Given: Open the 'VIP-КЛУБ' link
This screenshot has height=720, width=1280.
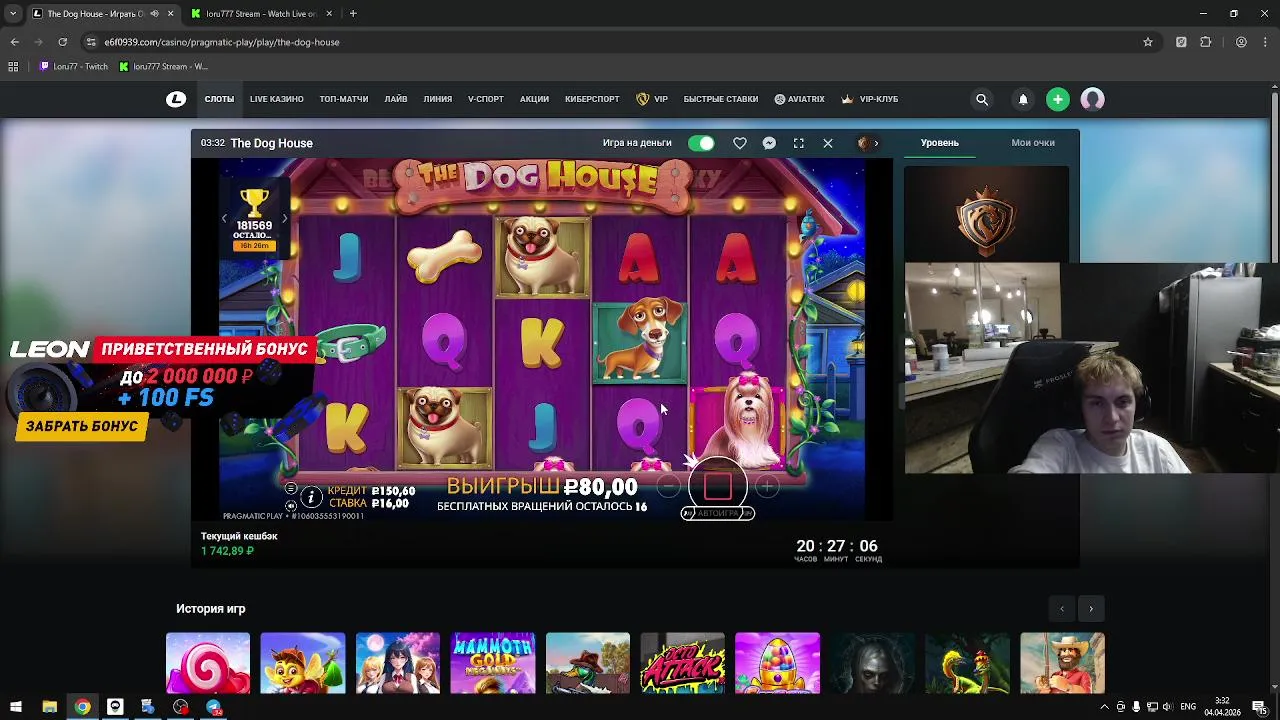Looking at the screenshot, I should (870, 99).
